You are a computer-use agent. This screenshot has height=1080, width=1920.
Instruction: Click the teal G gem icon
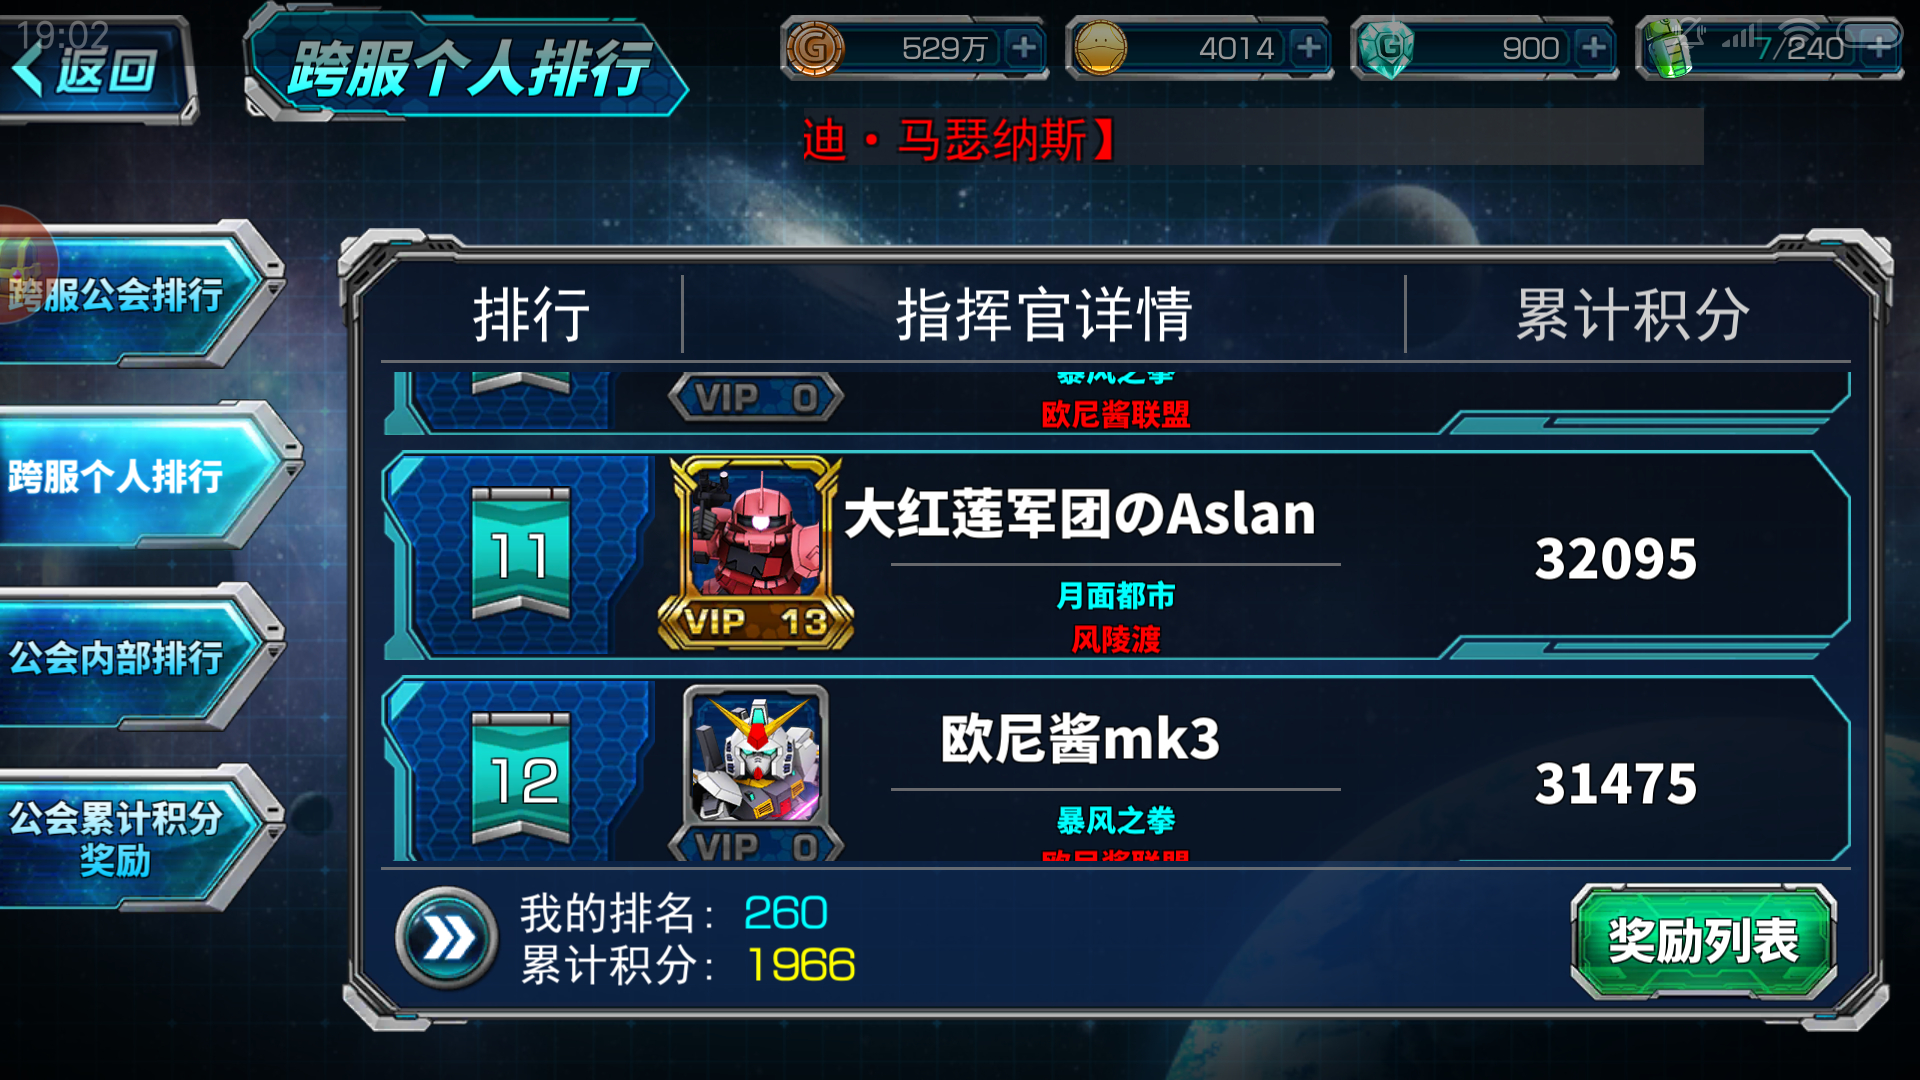click(x=1388, y=48)
